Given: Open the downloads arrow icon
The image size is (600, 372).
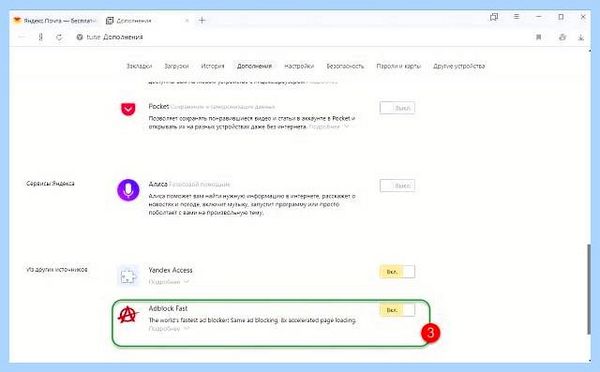Looking at the screenshot, I should click(x=581, y=37).
